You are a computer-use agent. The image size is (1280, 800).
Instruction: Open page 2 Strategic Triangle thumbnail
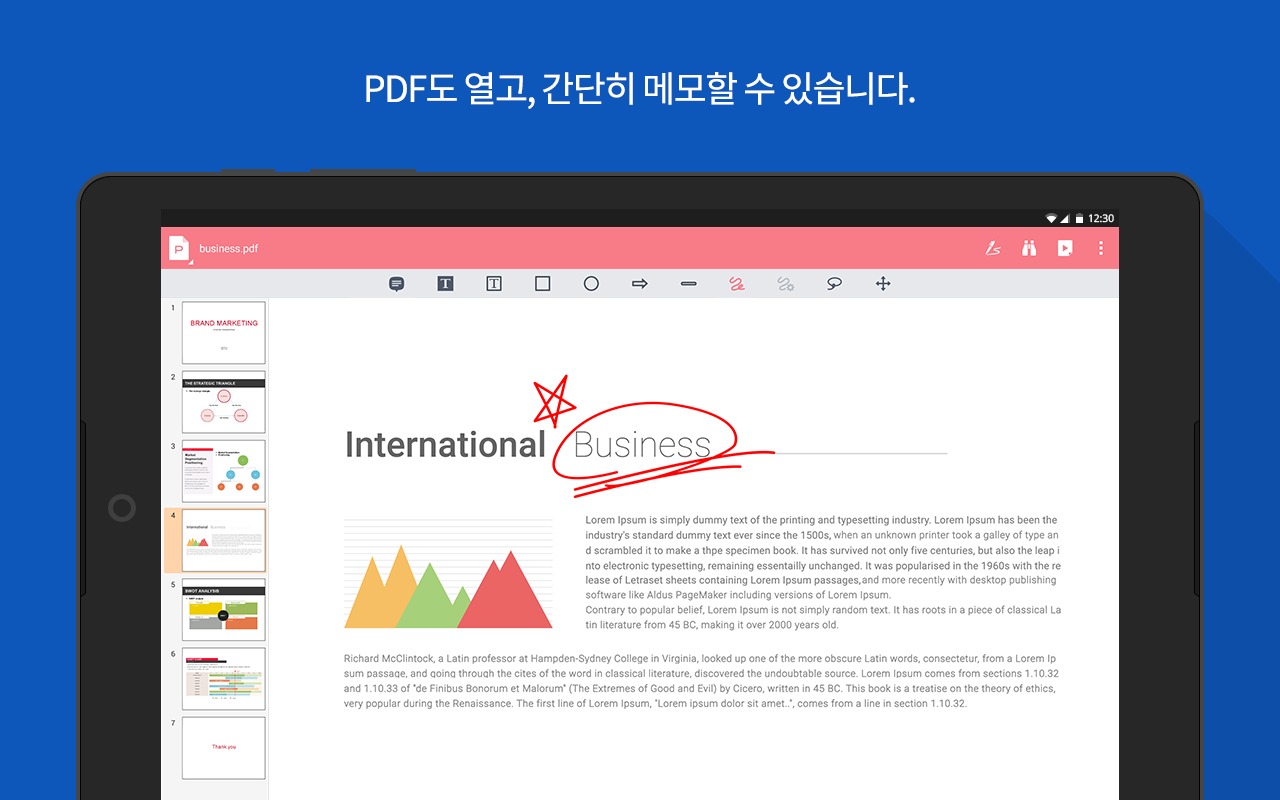point(224,402)
